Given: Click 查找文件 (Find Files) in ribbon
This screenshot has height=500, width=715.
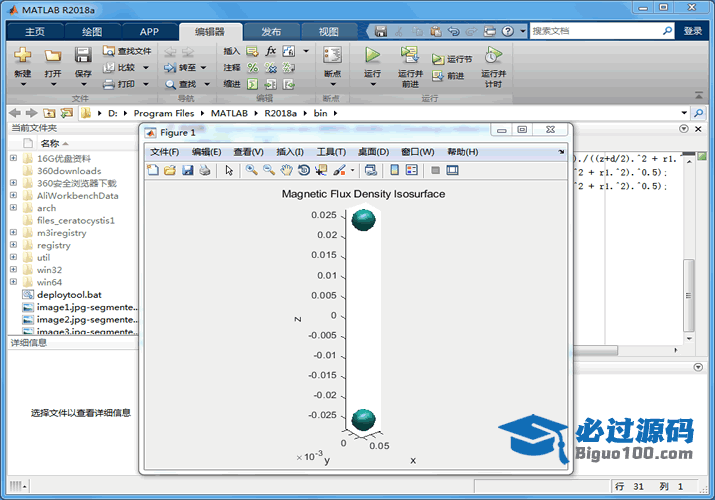Looking at the screenshot, I should coord(127,51).
